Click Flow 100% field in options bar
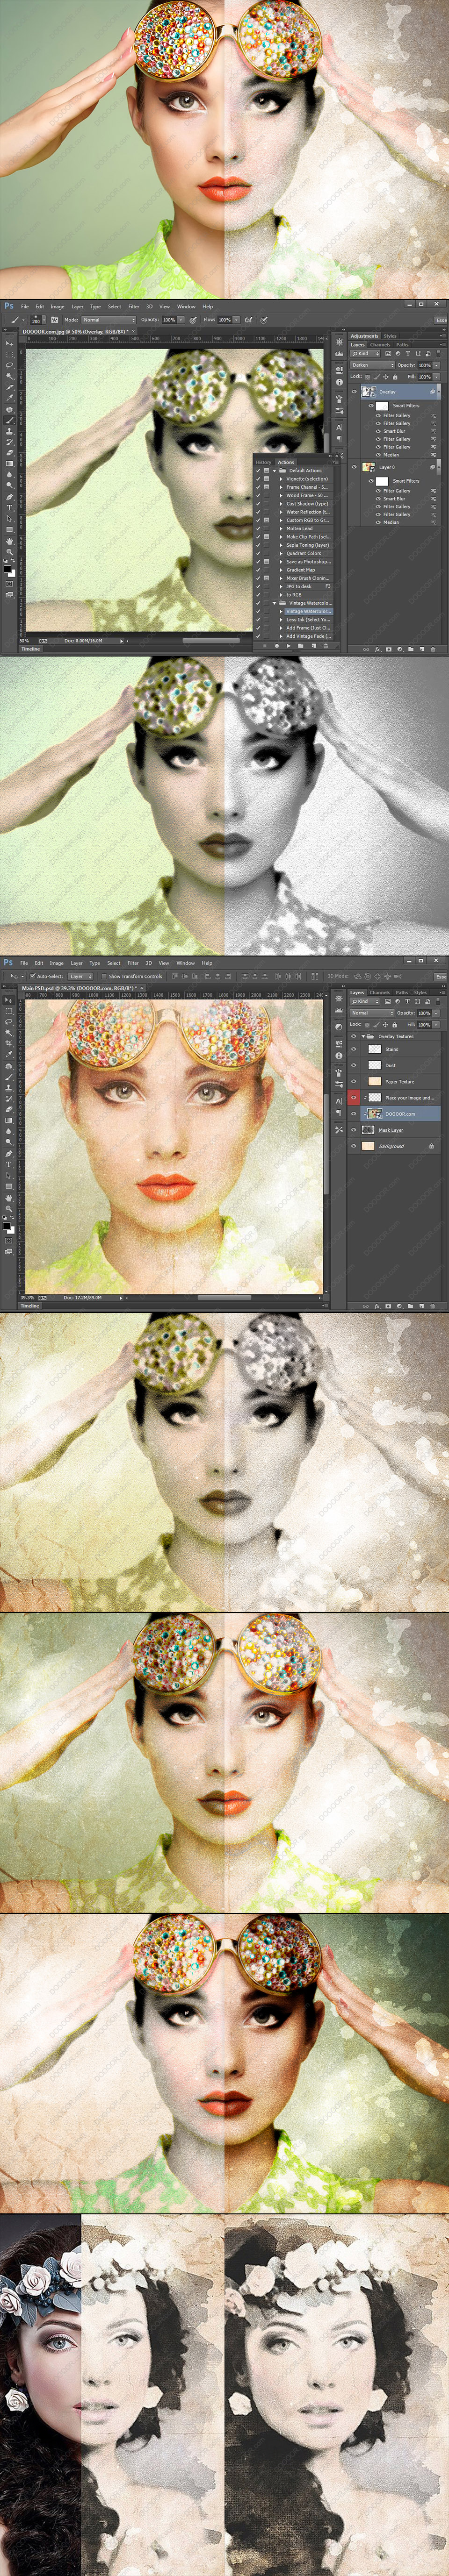This screenshot has height=2576, width=449. pyautogui.click(x=224, y=320)
